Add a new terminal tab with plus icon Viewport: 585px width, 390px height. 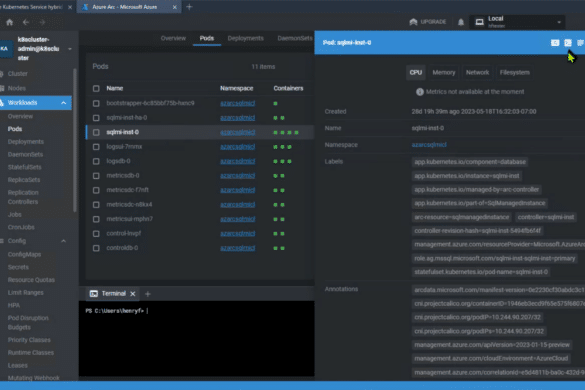(148, 294)
